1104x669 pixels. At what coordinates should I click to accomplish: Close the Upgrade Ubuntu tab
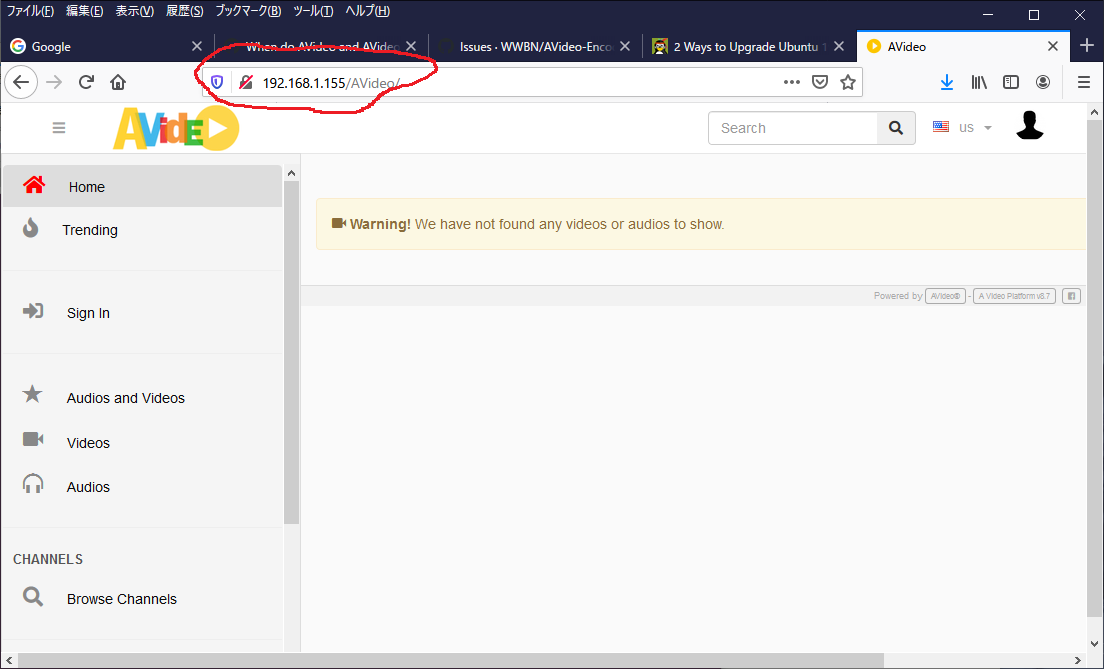tap(839, 46)
